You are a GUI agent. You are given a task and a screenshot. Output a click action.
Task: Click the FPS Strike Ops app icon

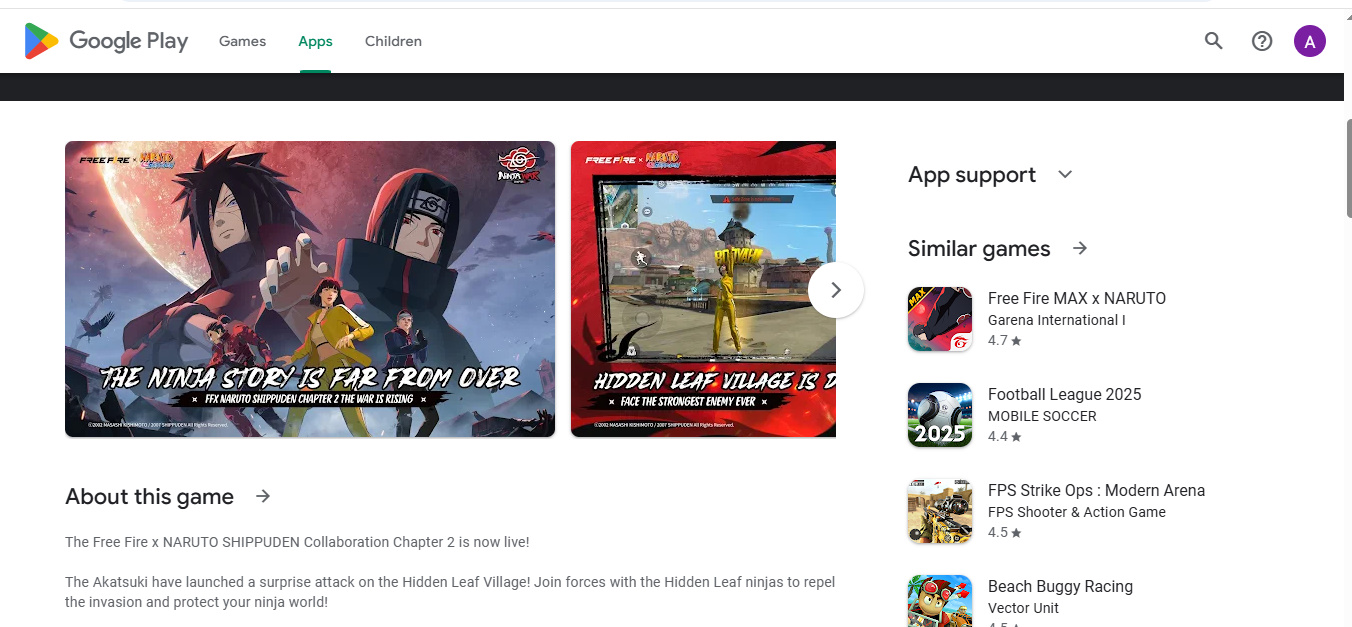[x=940, y=511]
